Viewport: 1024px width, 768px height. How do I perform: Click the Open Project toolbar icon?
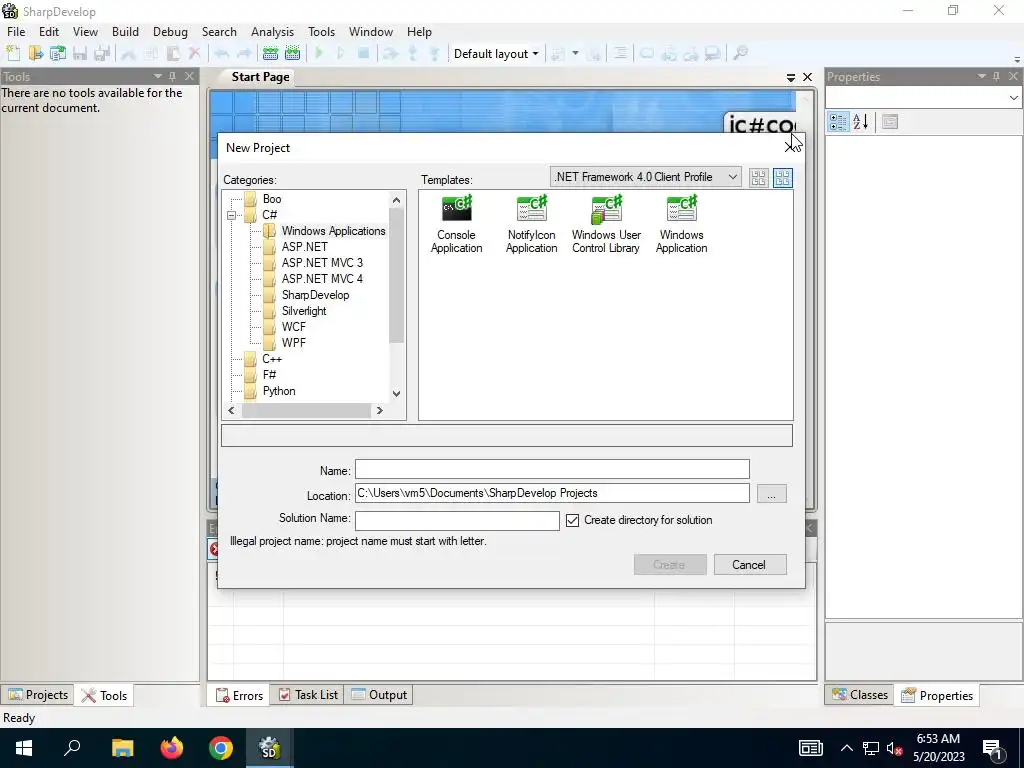click(57, 54)
